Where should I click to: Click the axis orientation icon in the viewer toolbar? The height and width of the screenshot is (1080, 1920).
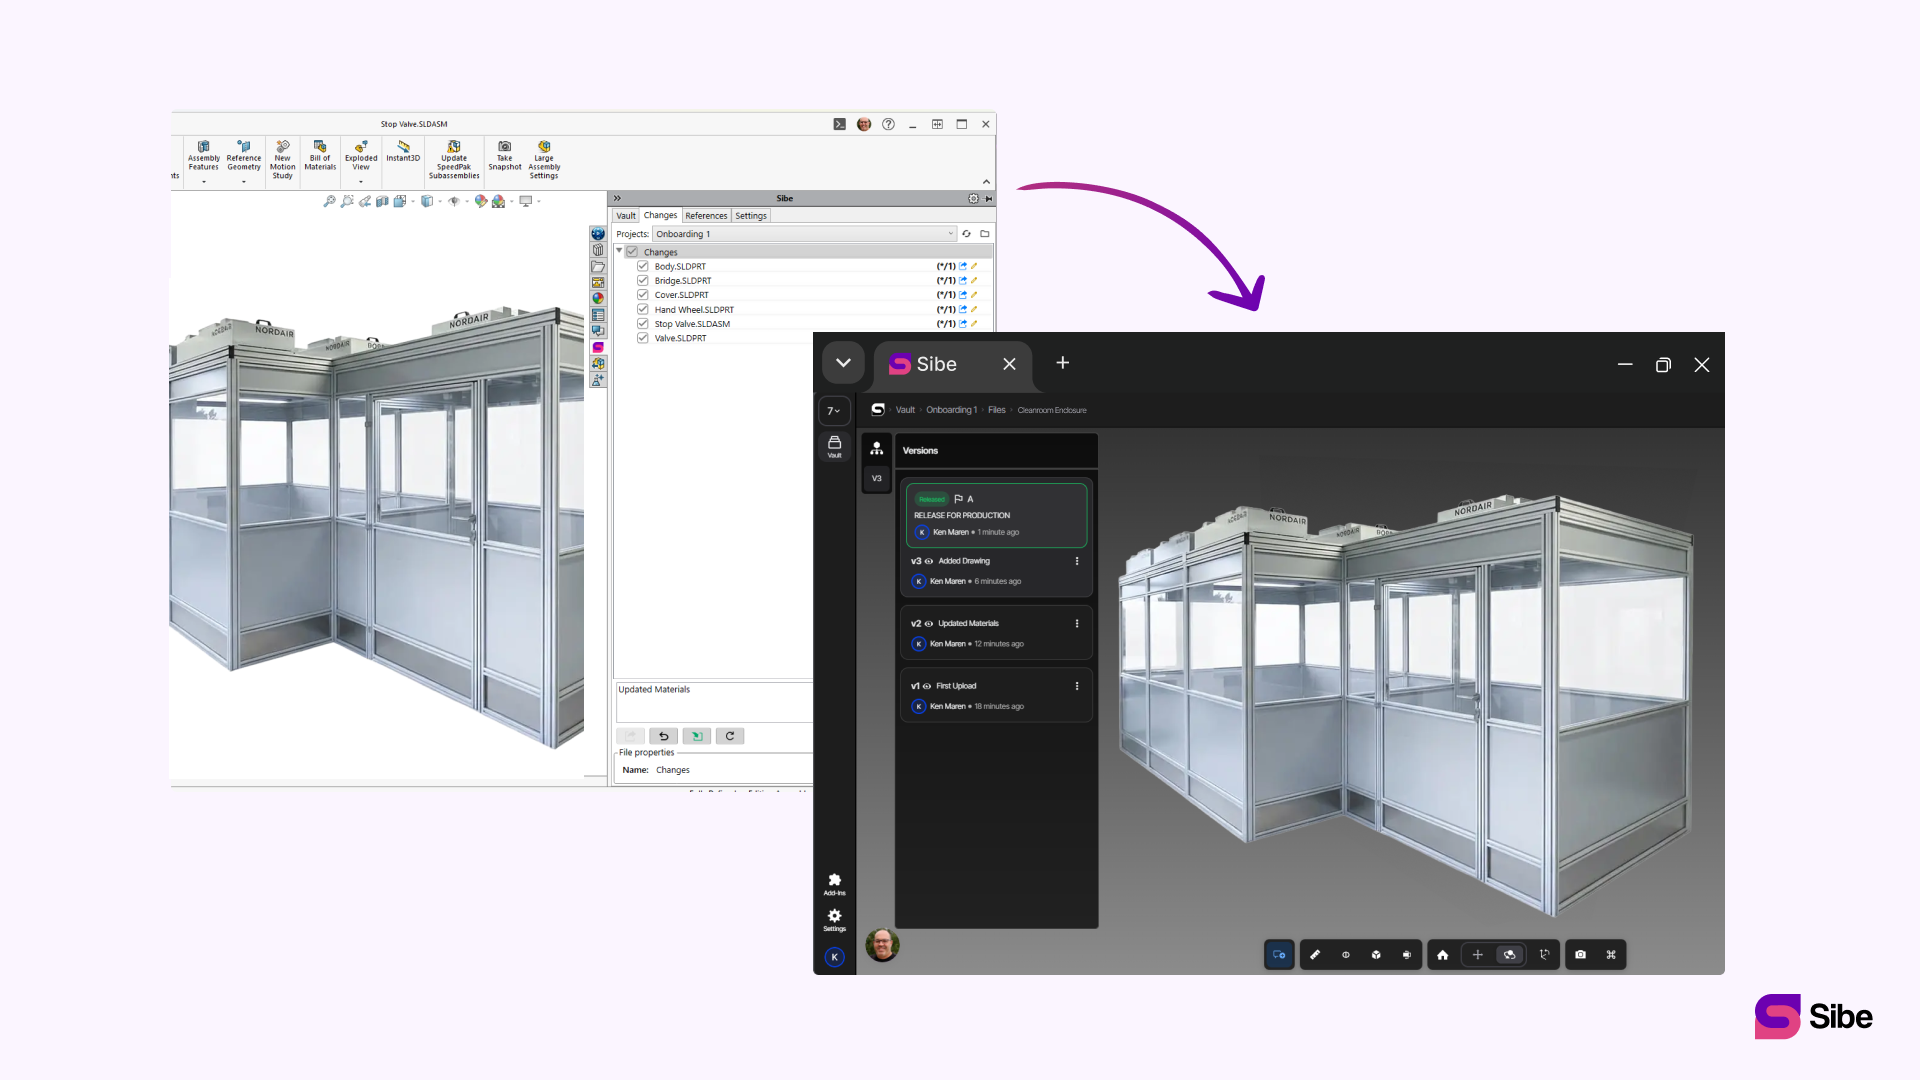[1545, 955]
